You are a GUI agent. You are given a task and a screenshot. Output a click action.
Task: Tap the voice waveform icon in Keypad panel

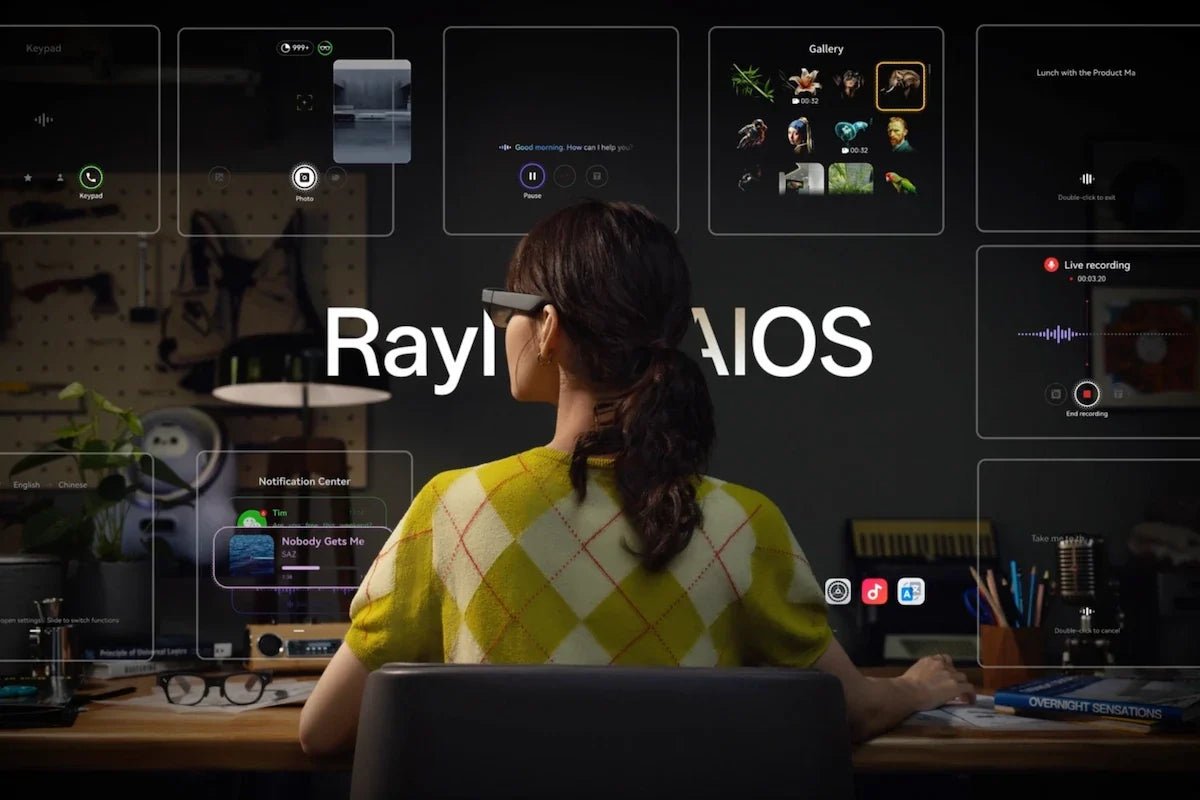(43, 120)
